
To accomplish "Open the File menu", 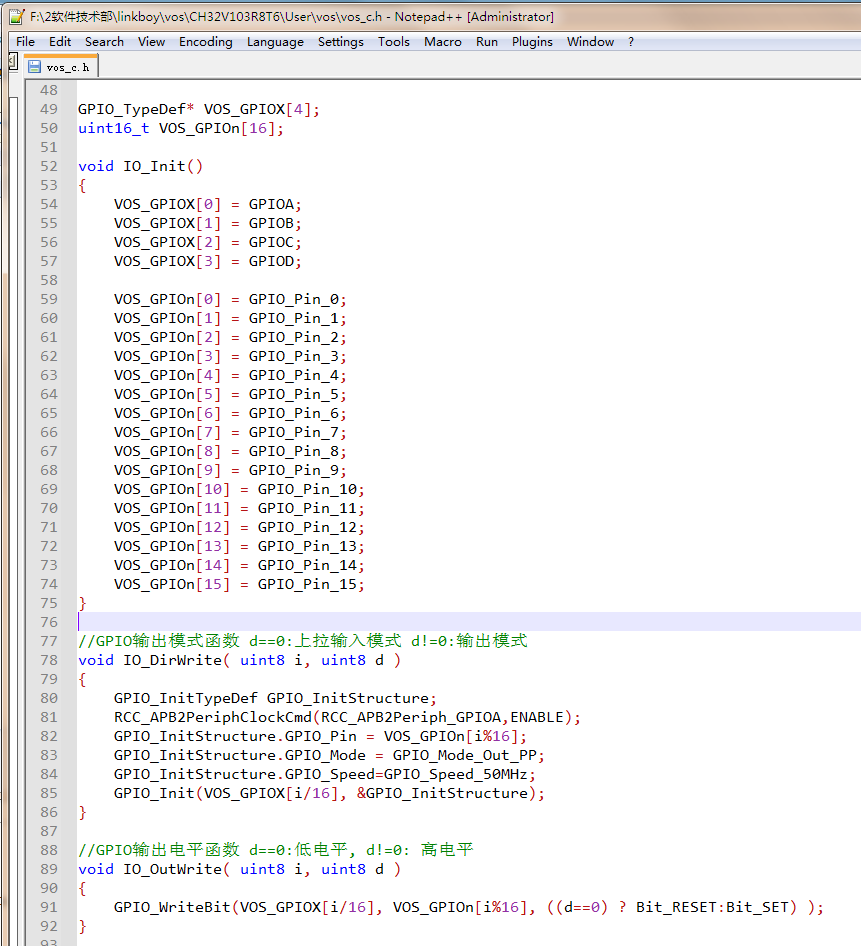I will pos(25,42).
